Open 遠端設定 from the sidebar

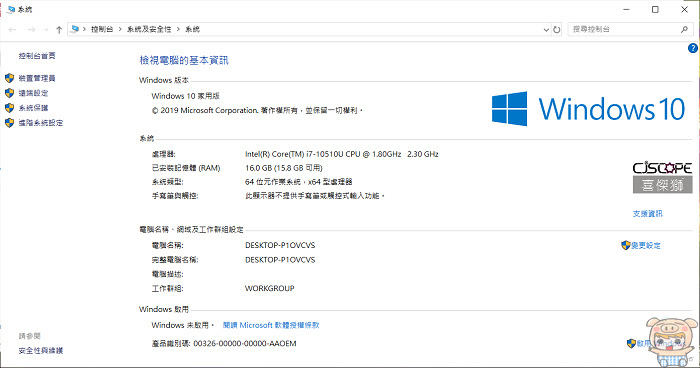point(33,93)
